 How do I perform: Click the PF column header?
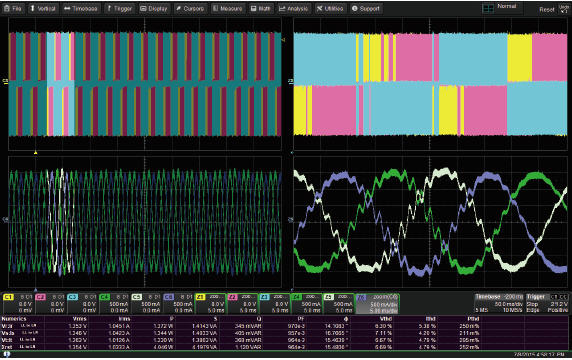[301, 319]
